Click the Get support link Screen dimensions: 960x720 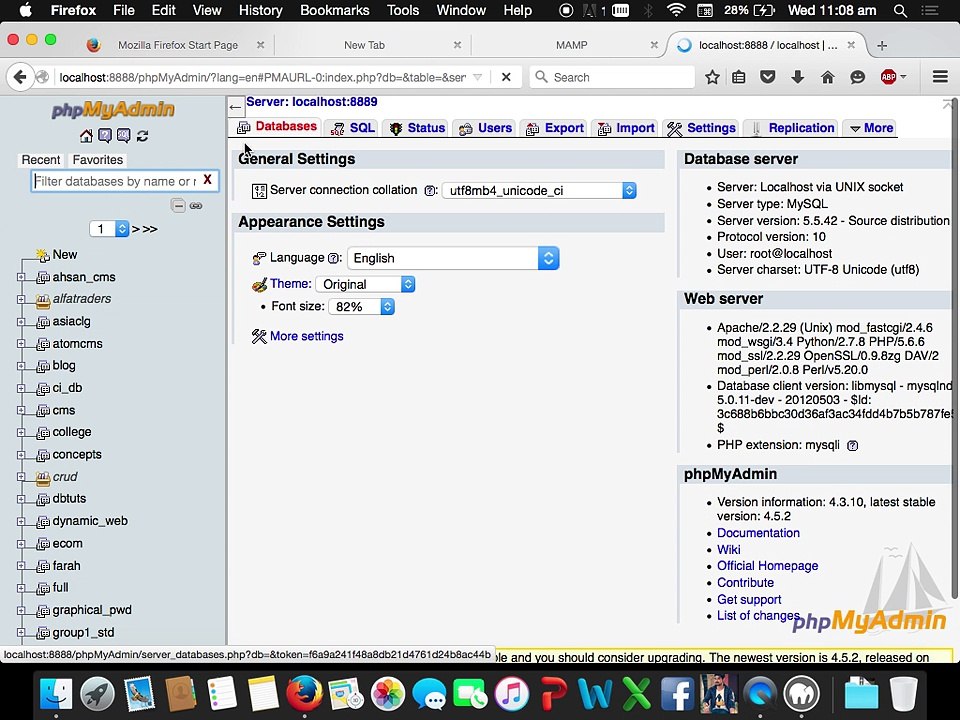[749, 599]
